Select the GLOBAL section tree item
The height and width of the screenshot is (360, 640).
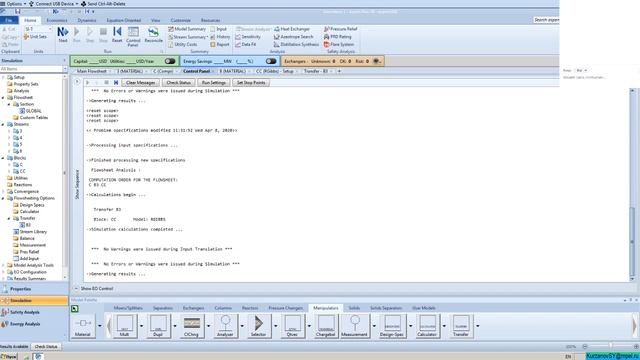tap(33, 111)
